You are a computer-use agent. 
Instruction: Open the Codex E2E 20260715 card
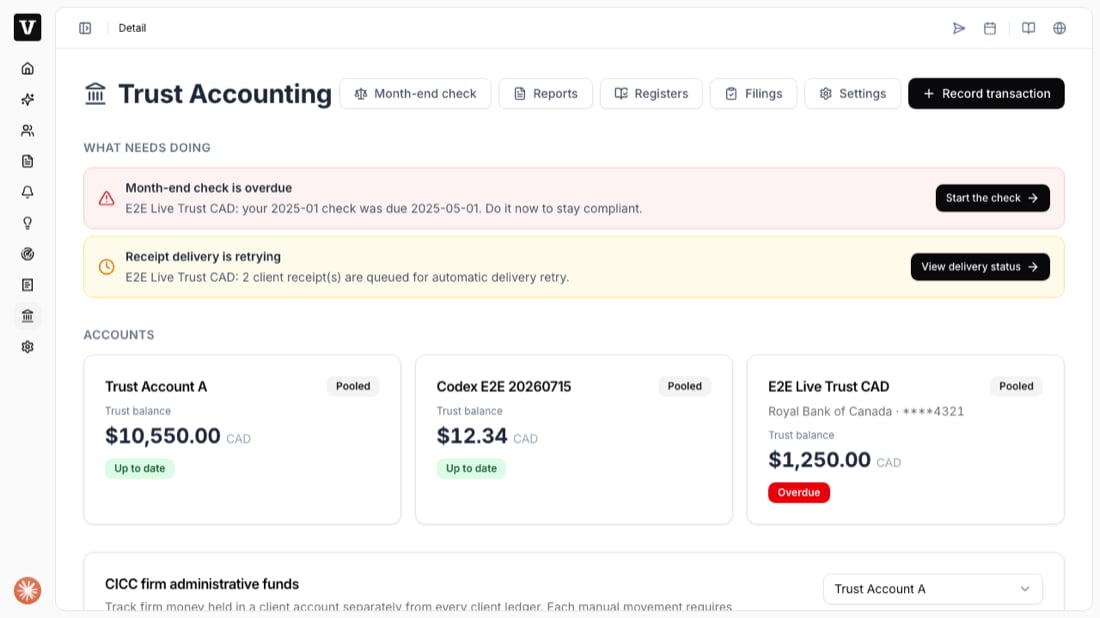pyautogui.click(x=574, y=439)
